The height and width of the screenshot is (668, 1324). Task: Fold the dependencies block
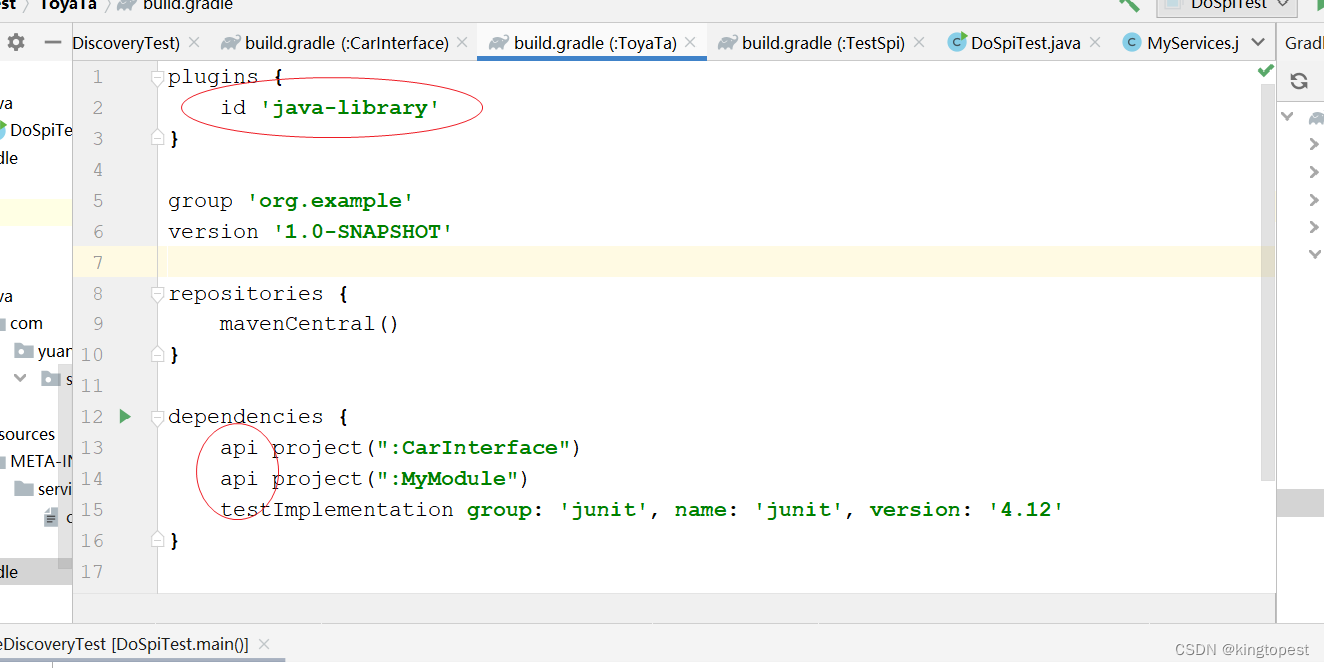157,416
